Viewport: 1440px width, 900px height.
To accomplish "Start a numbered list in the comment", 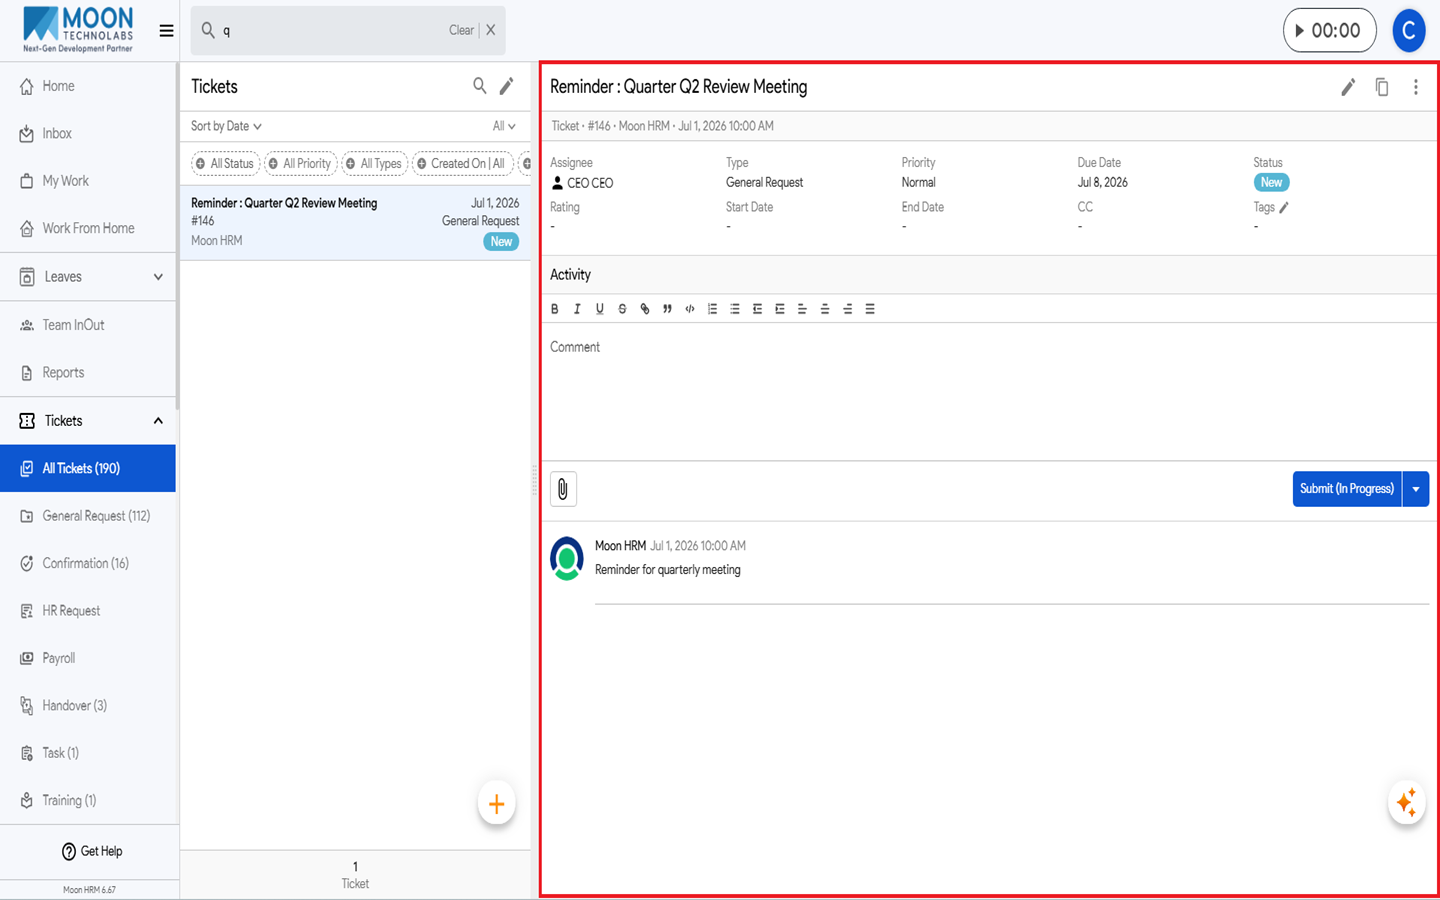I will 712,309.
